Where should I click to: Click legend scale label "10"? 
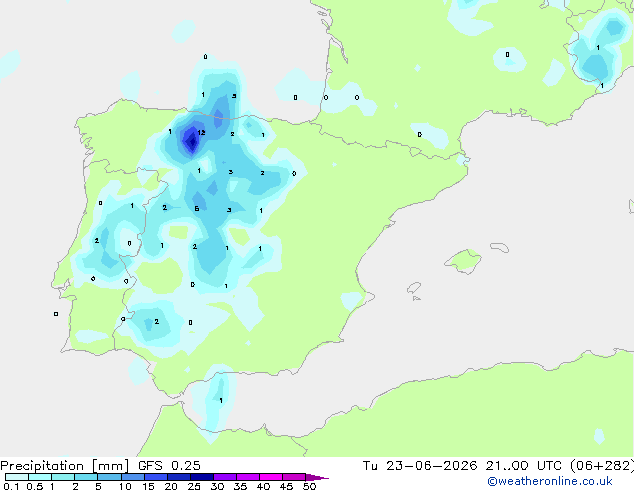click(x=125, y=486)
